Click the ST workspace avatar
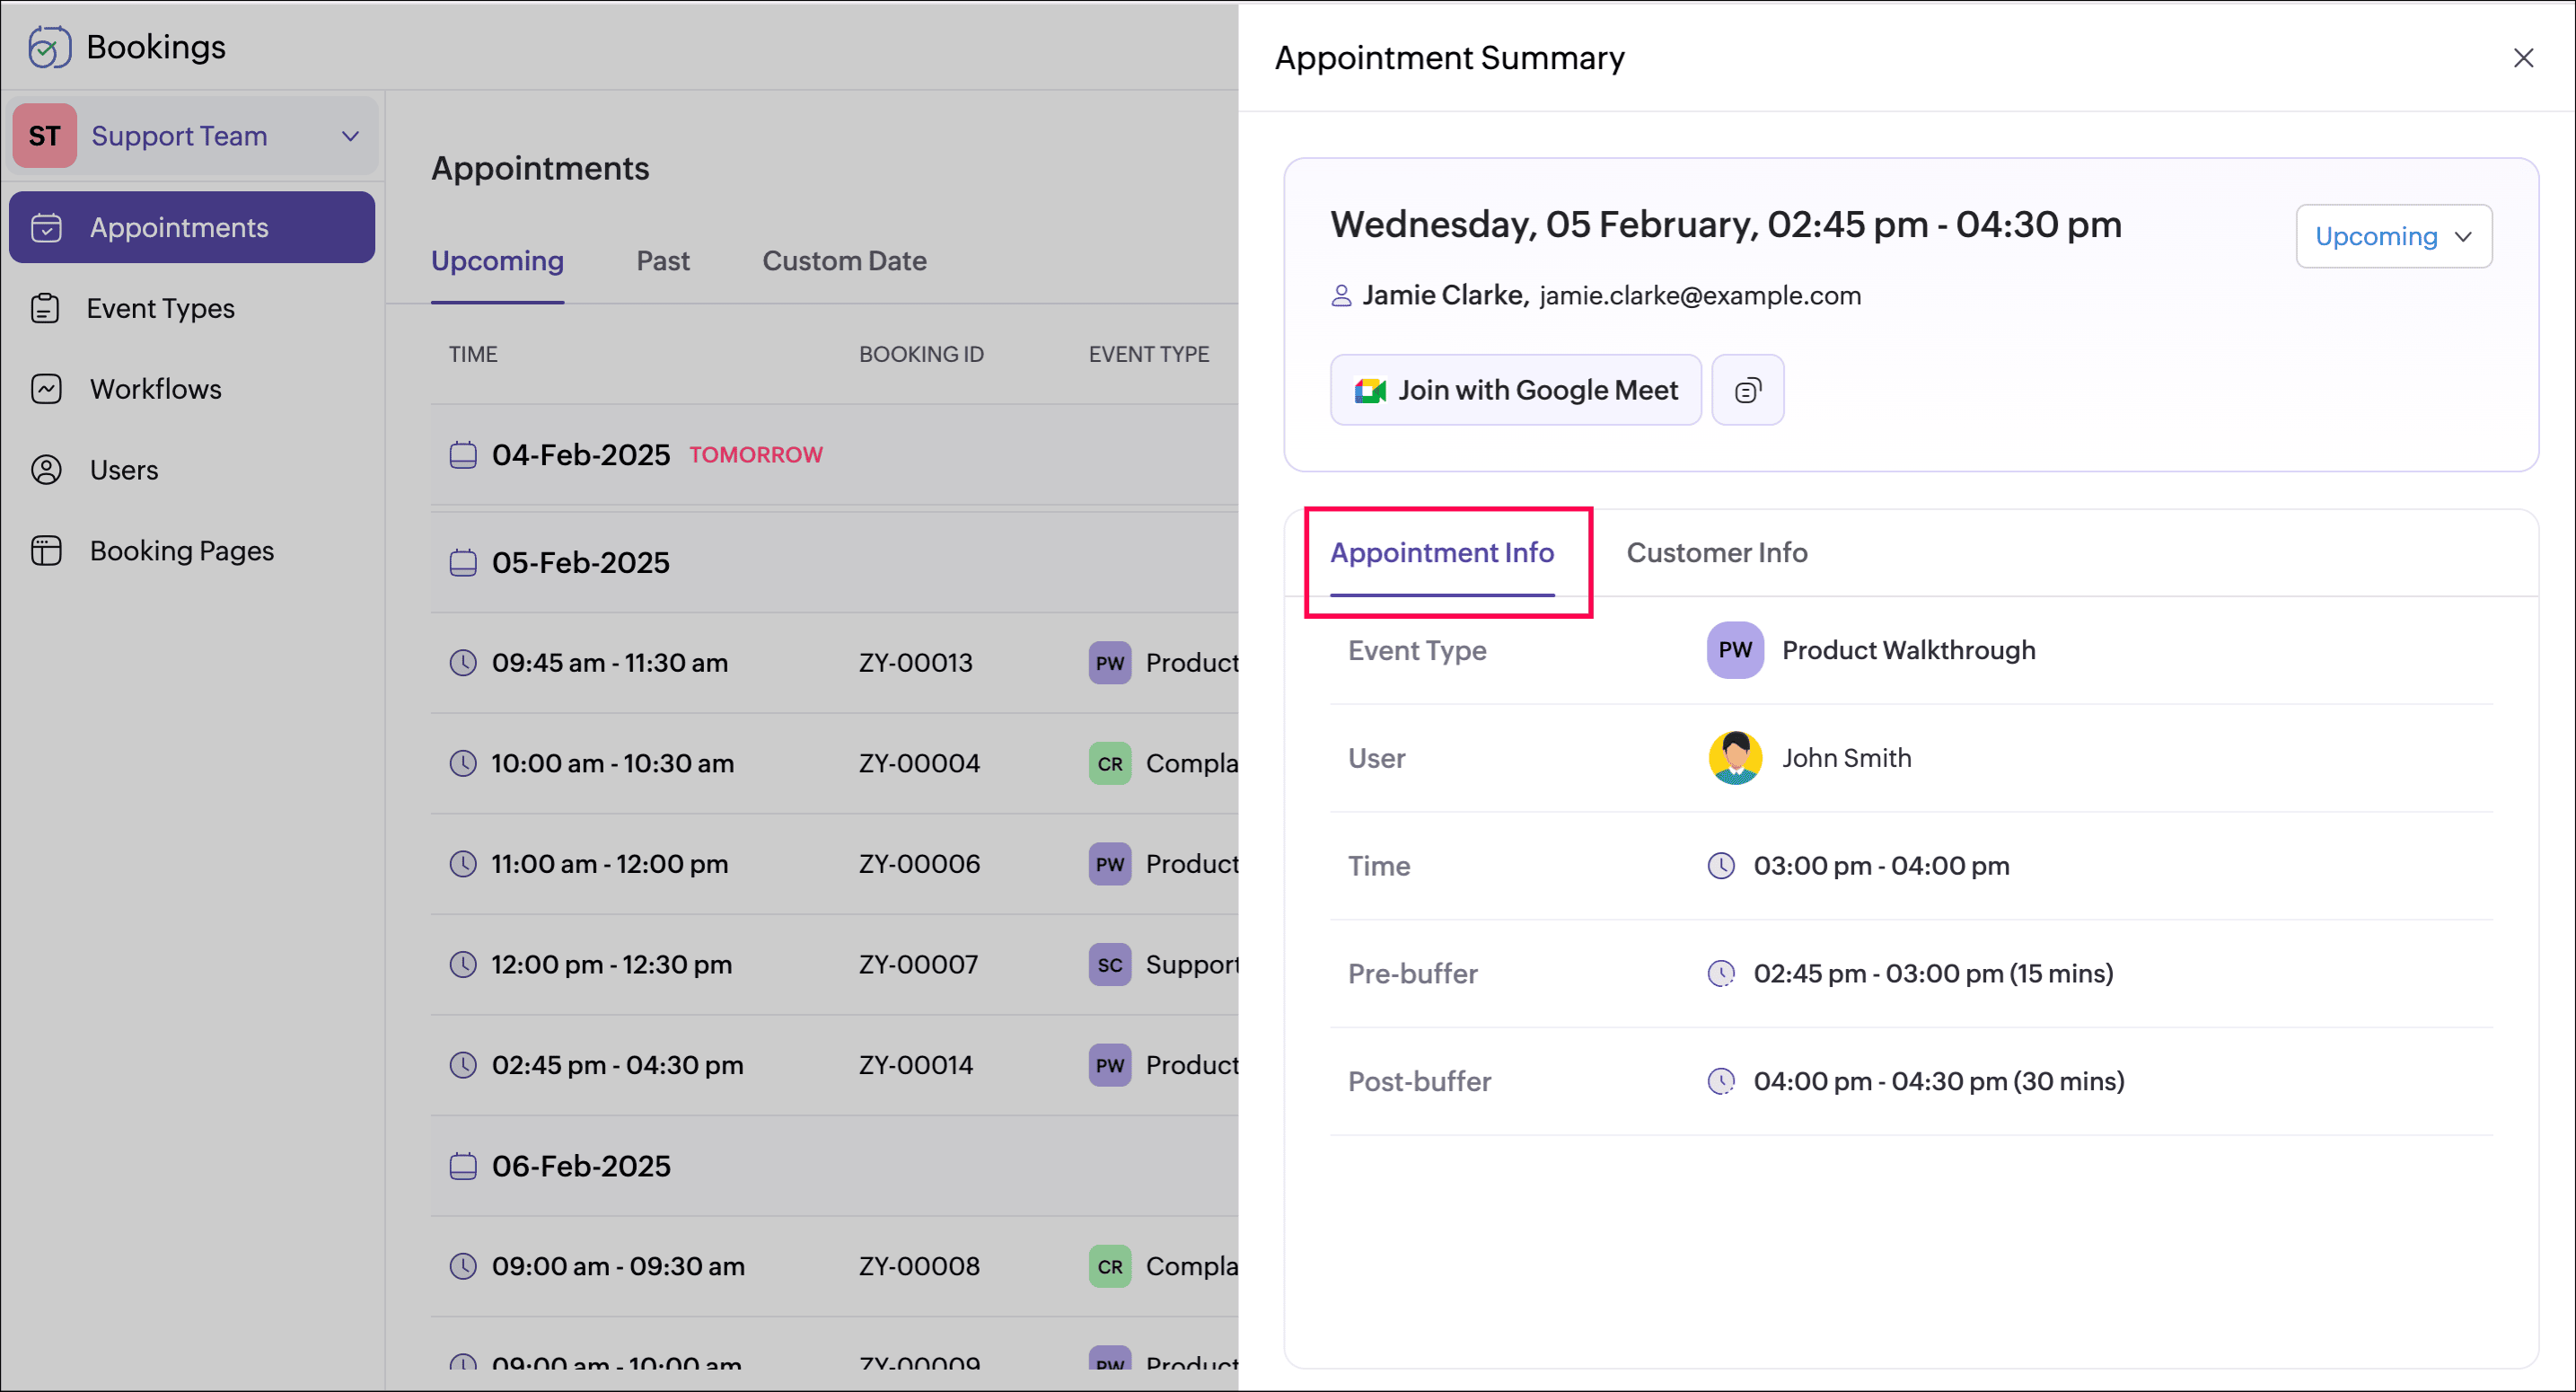The height and width of the screenshot is (1392, 2576). click(44, 135)
